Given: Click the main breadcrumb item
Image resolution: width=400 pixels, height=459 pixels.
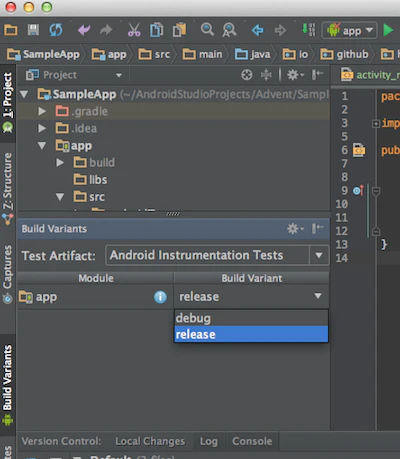Looking at the screenshot, I should (202, 54).
